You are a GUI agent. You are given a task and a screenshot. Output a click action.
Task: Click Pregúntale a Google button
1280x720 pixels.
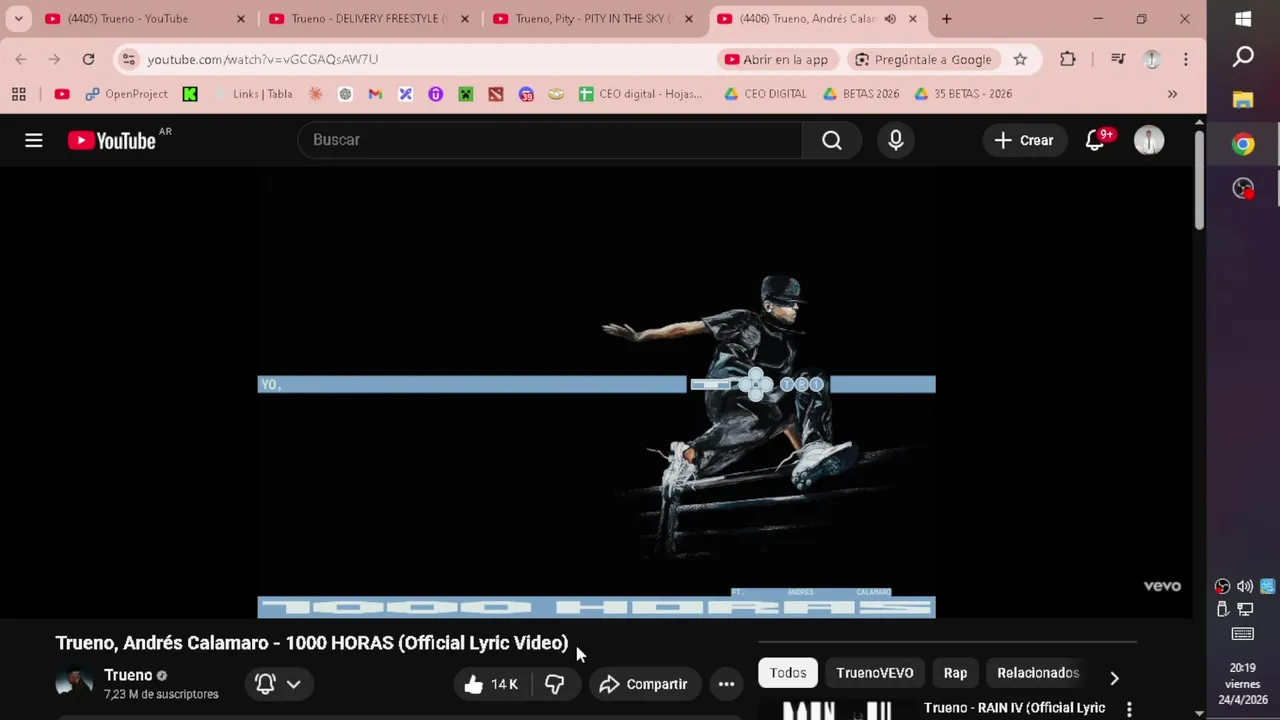coord(923,60)
